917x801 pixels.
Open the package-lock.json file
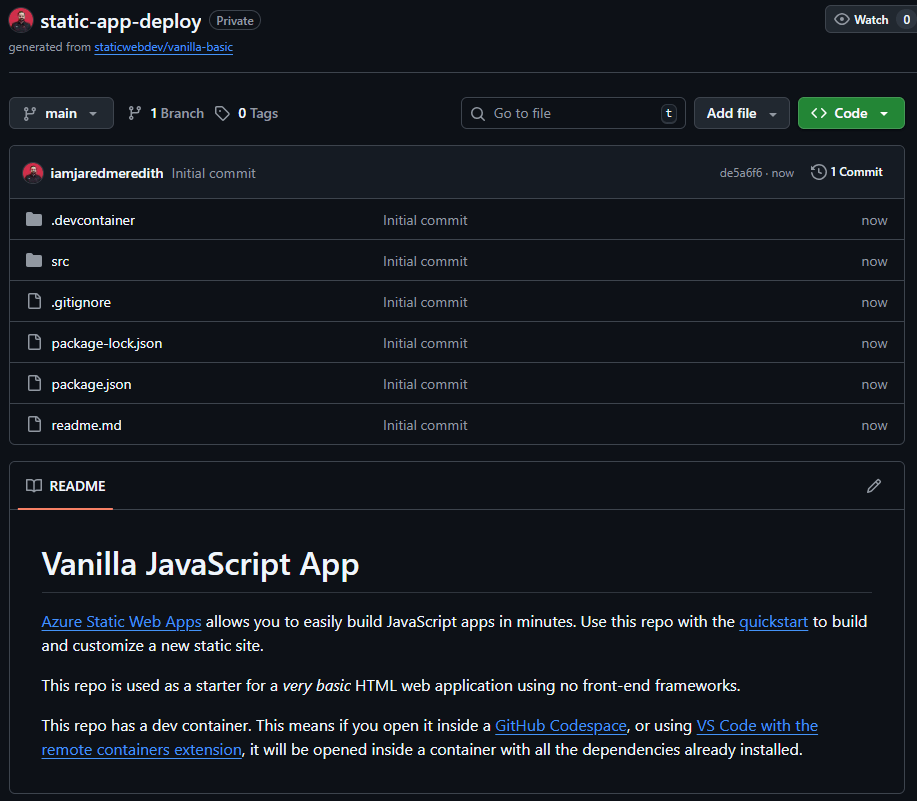pyautogui.click(x=106, y=343)
